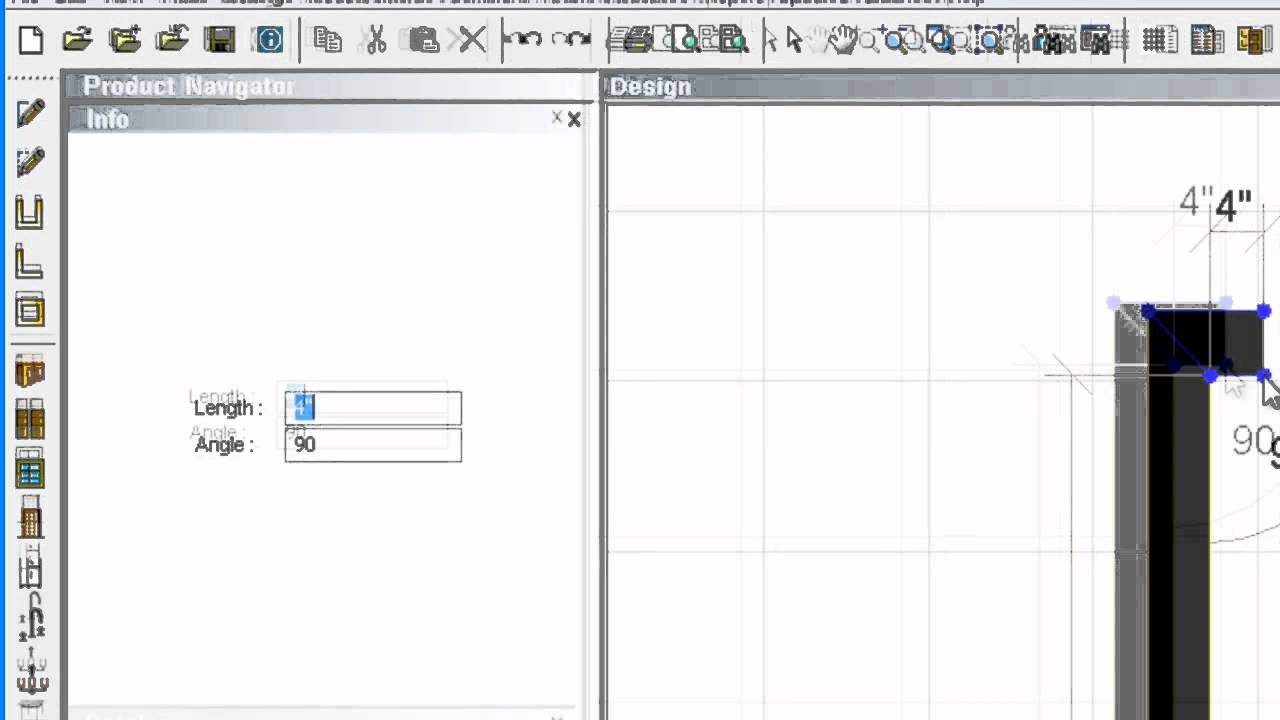1280x720 pixels.
Task: Click the Design panel title
Action: tap(651, 87)
